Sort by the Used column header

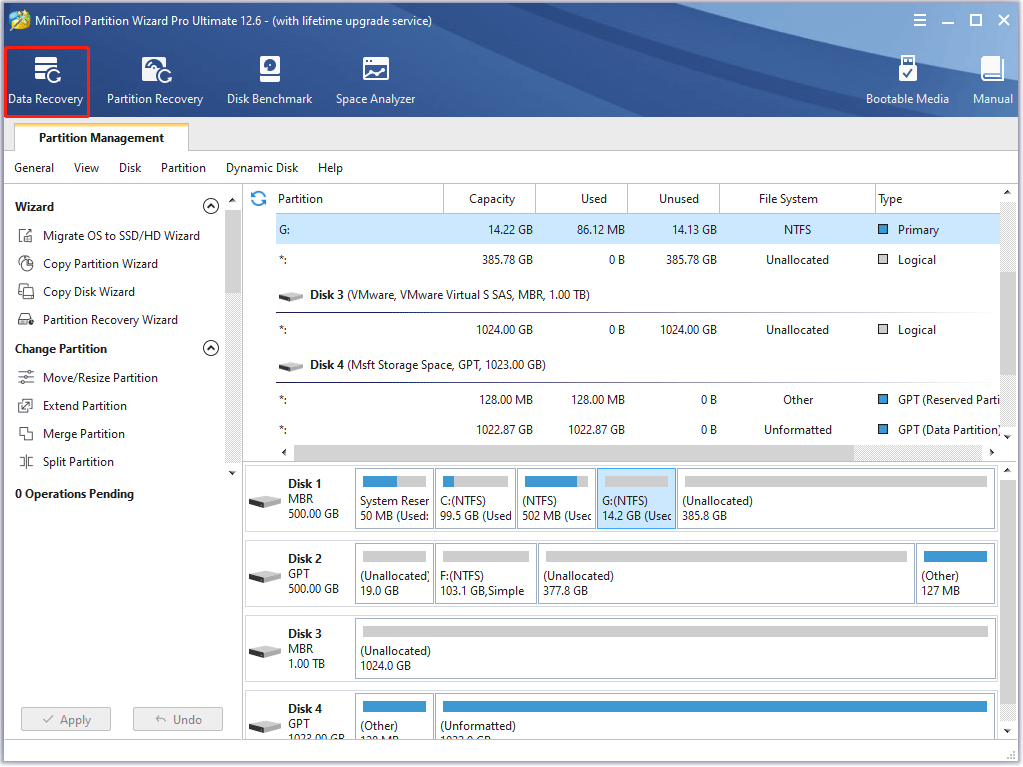coord(582,198)
